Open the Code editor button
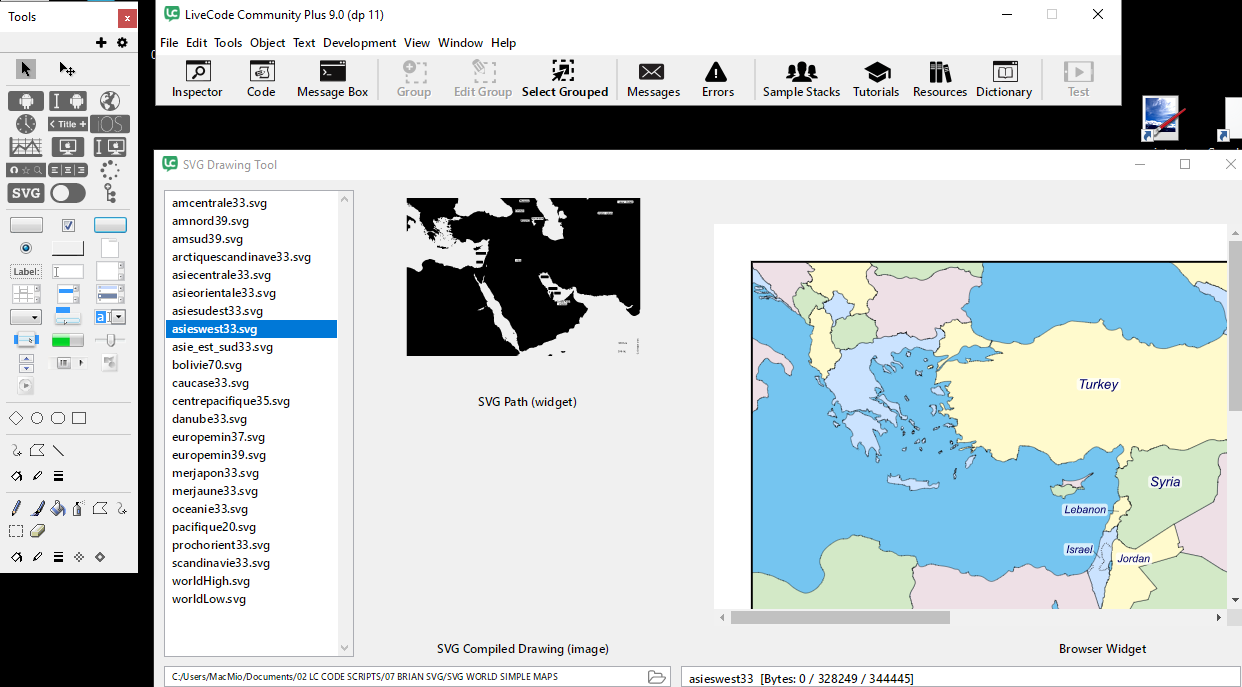The height and width of the screenshot is (687, 1242). [261, 79]
